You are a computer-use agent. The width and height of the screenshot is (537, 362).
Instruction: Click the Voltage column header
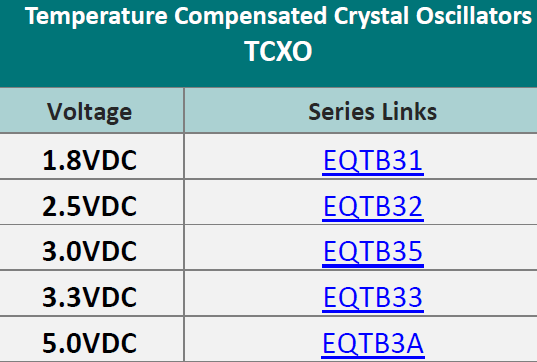point(90,112)
